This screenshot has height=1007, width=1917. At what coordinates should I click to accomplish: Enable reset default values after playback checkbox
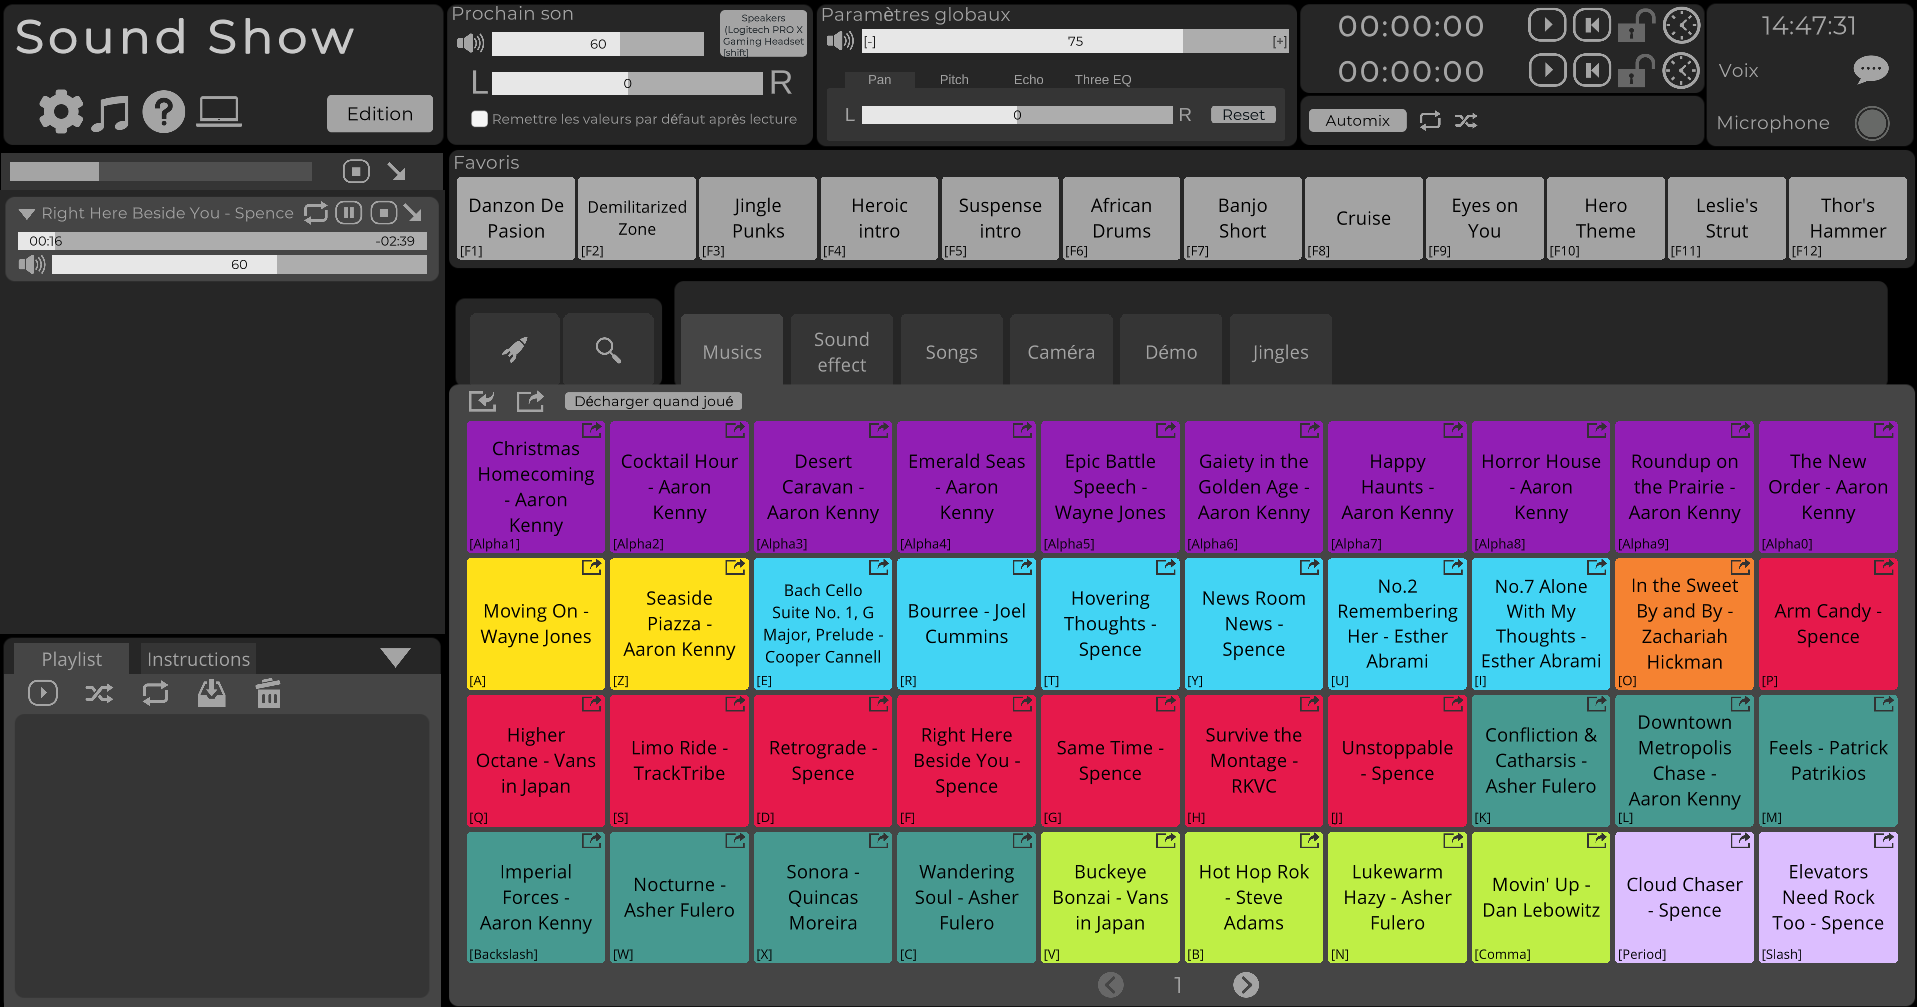point(480,119)
